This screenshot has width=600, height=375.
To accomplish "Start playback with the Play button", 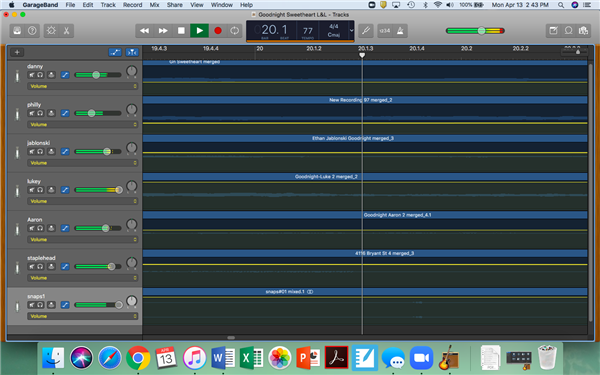I will 199,31.
